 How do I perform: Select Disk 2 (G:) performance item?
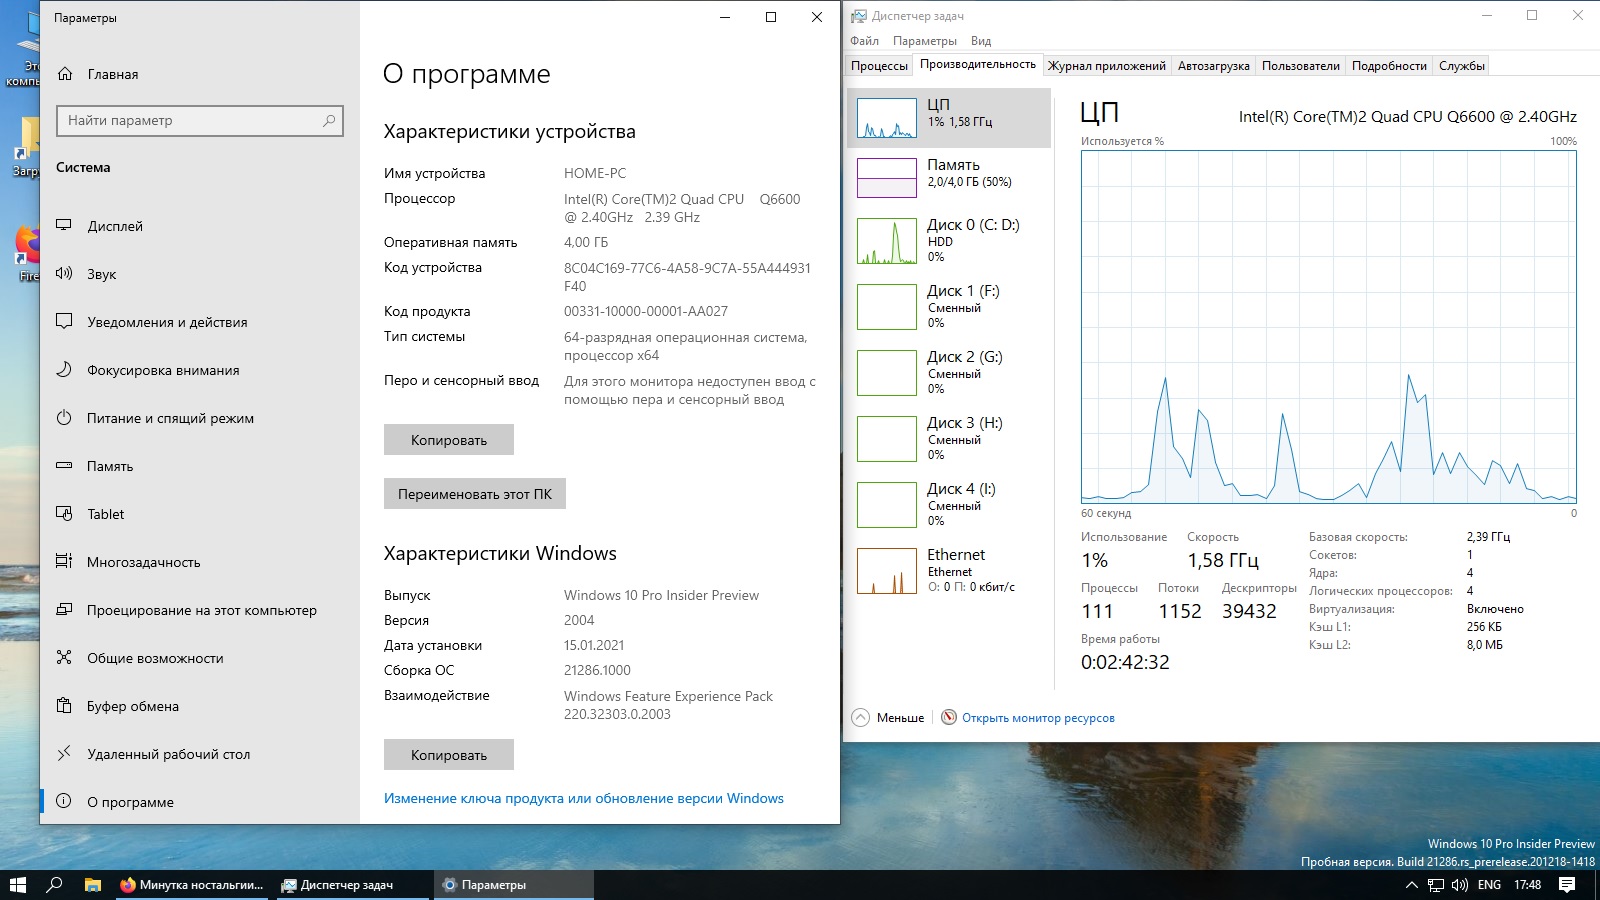point(948,373)
